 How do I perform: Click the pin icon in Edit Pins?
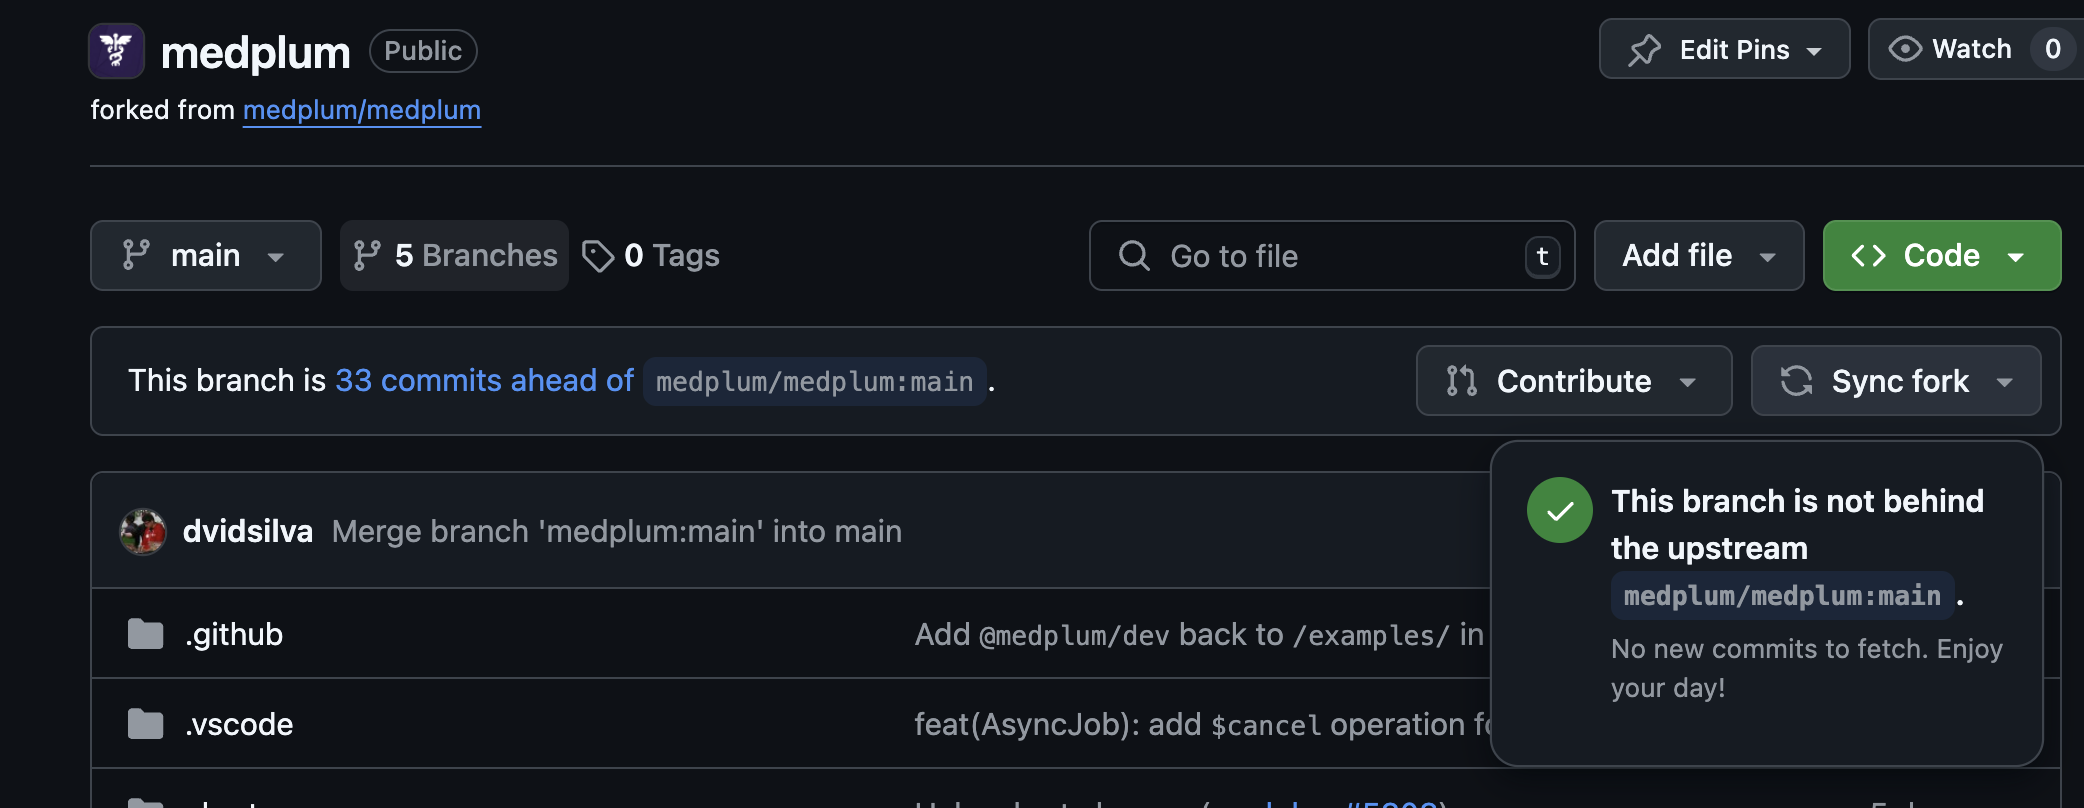(x=1644, y=50)
